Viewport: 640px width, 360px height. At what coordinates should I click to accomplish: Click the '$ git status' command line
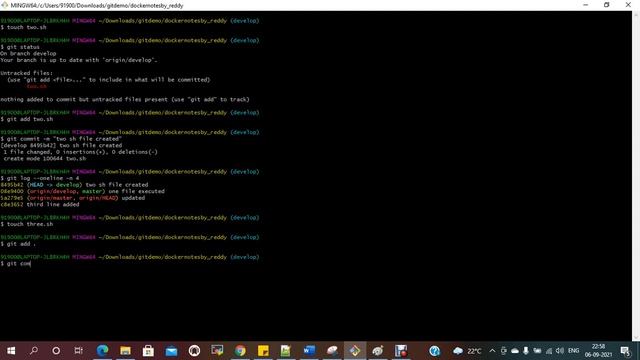coord(20,47)
